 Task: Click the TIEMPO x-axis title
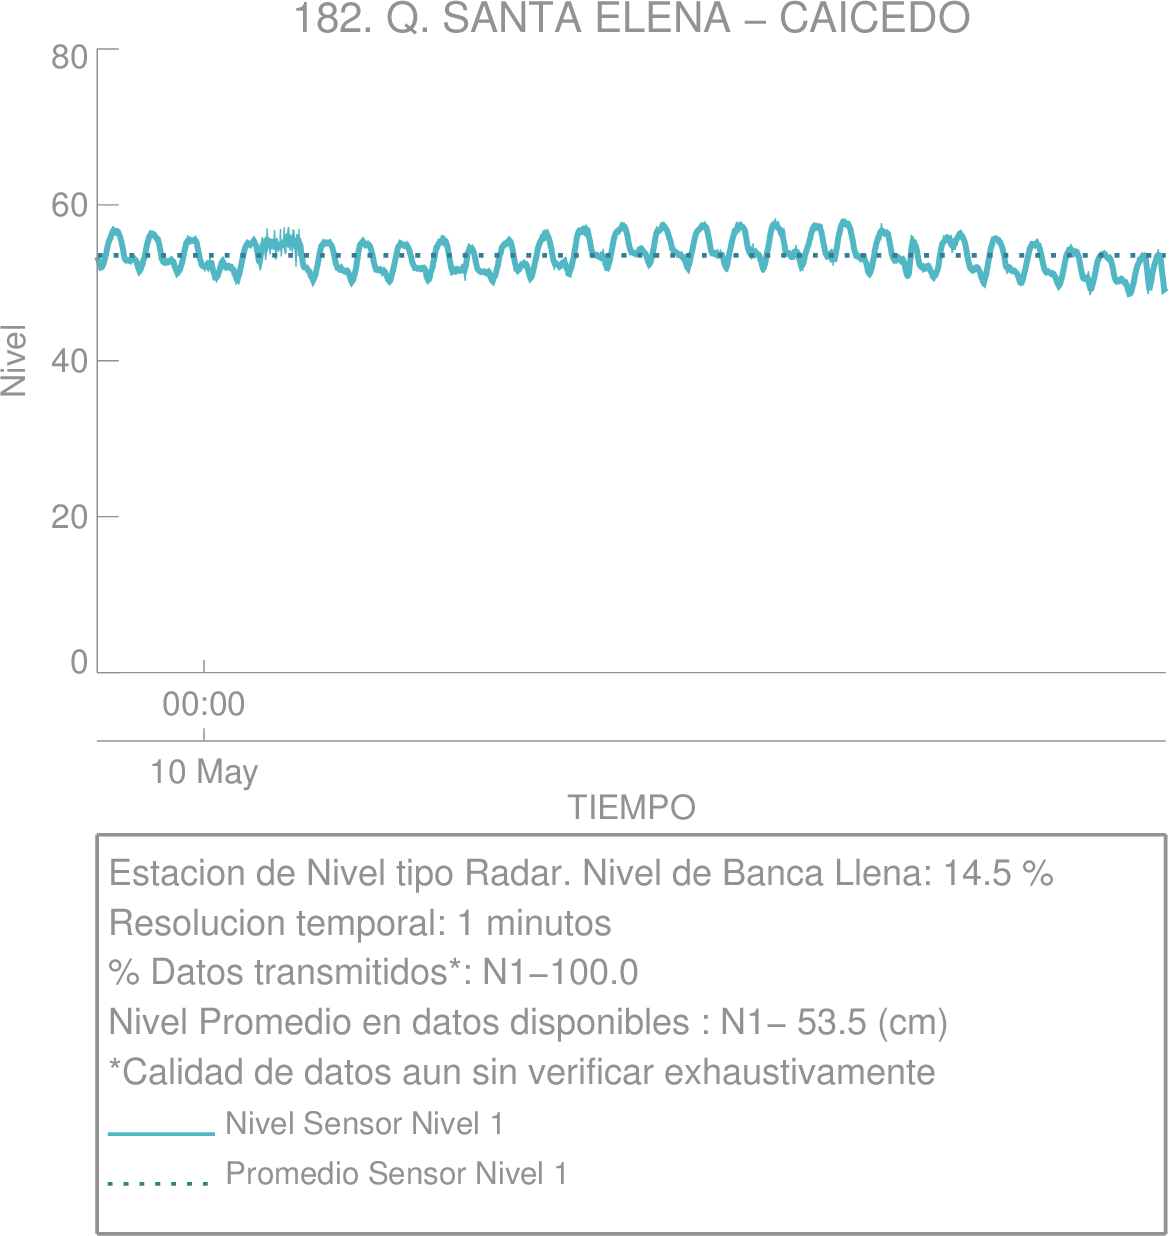(x=632, y=807)
